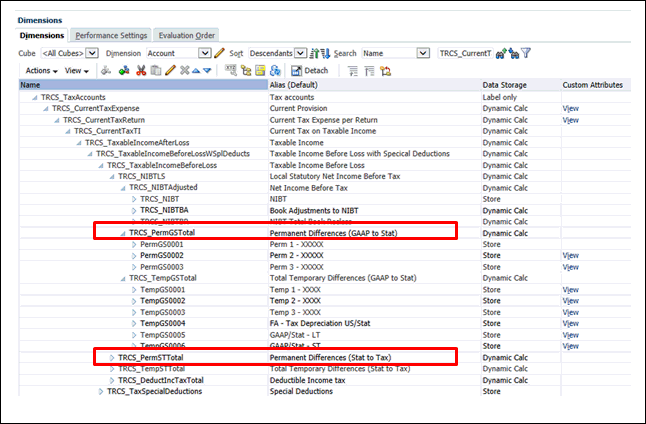Open the filter funnel icon

pos(526,53)
